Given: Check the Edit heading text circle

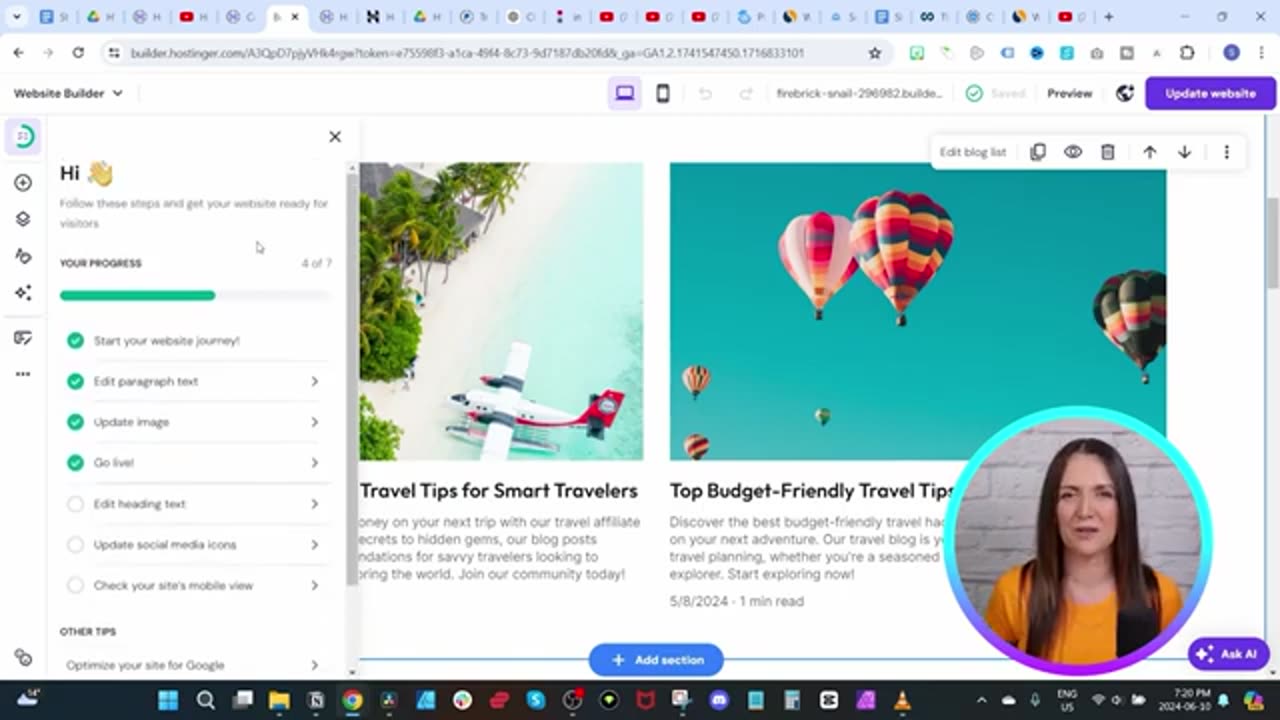Looking at the screenshot, I should point(75,504).
